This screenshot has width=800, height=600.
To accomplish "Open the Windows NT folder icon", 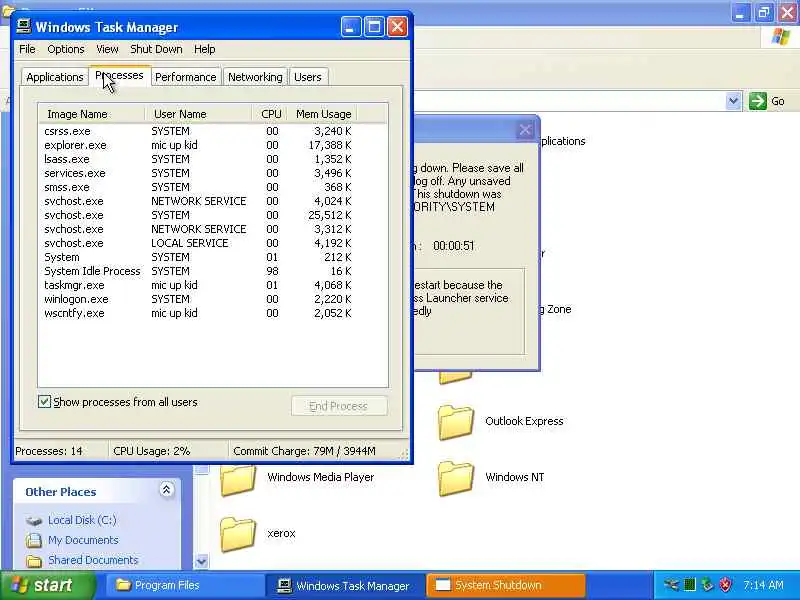I will coord(456,478).
